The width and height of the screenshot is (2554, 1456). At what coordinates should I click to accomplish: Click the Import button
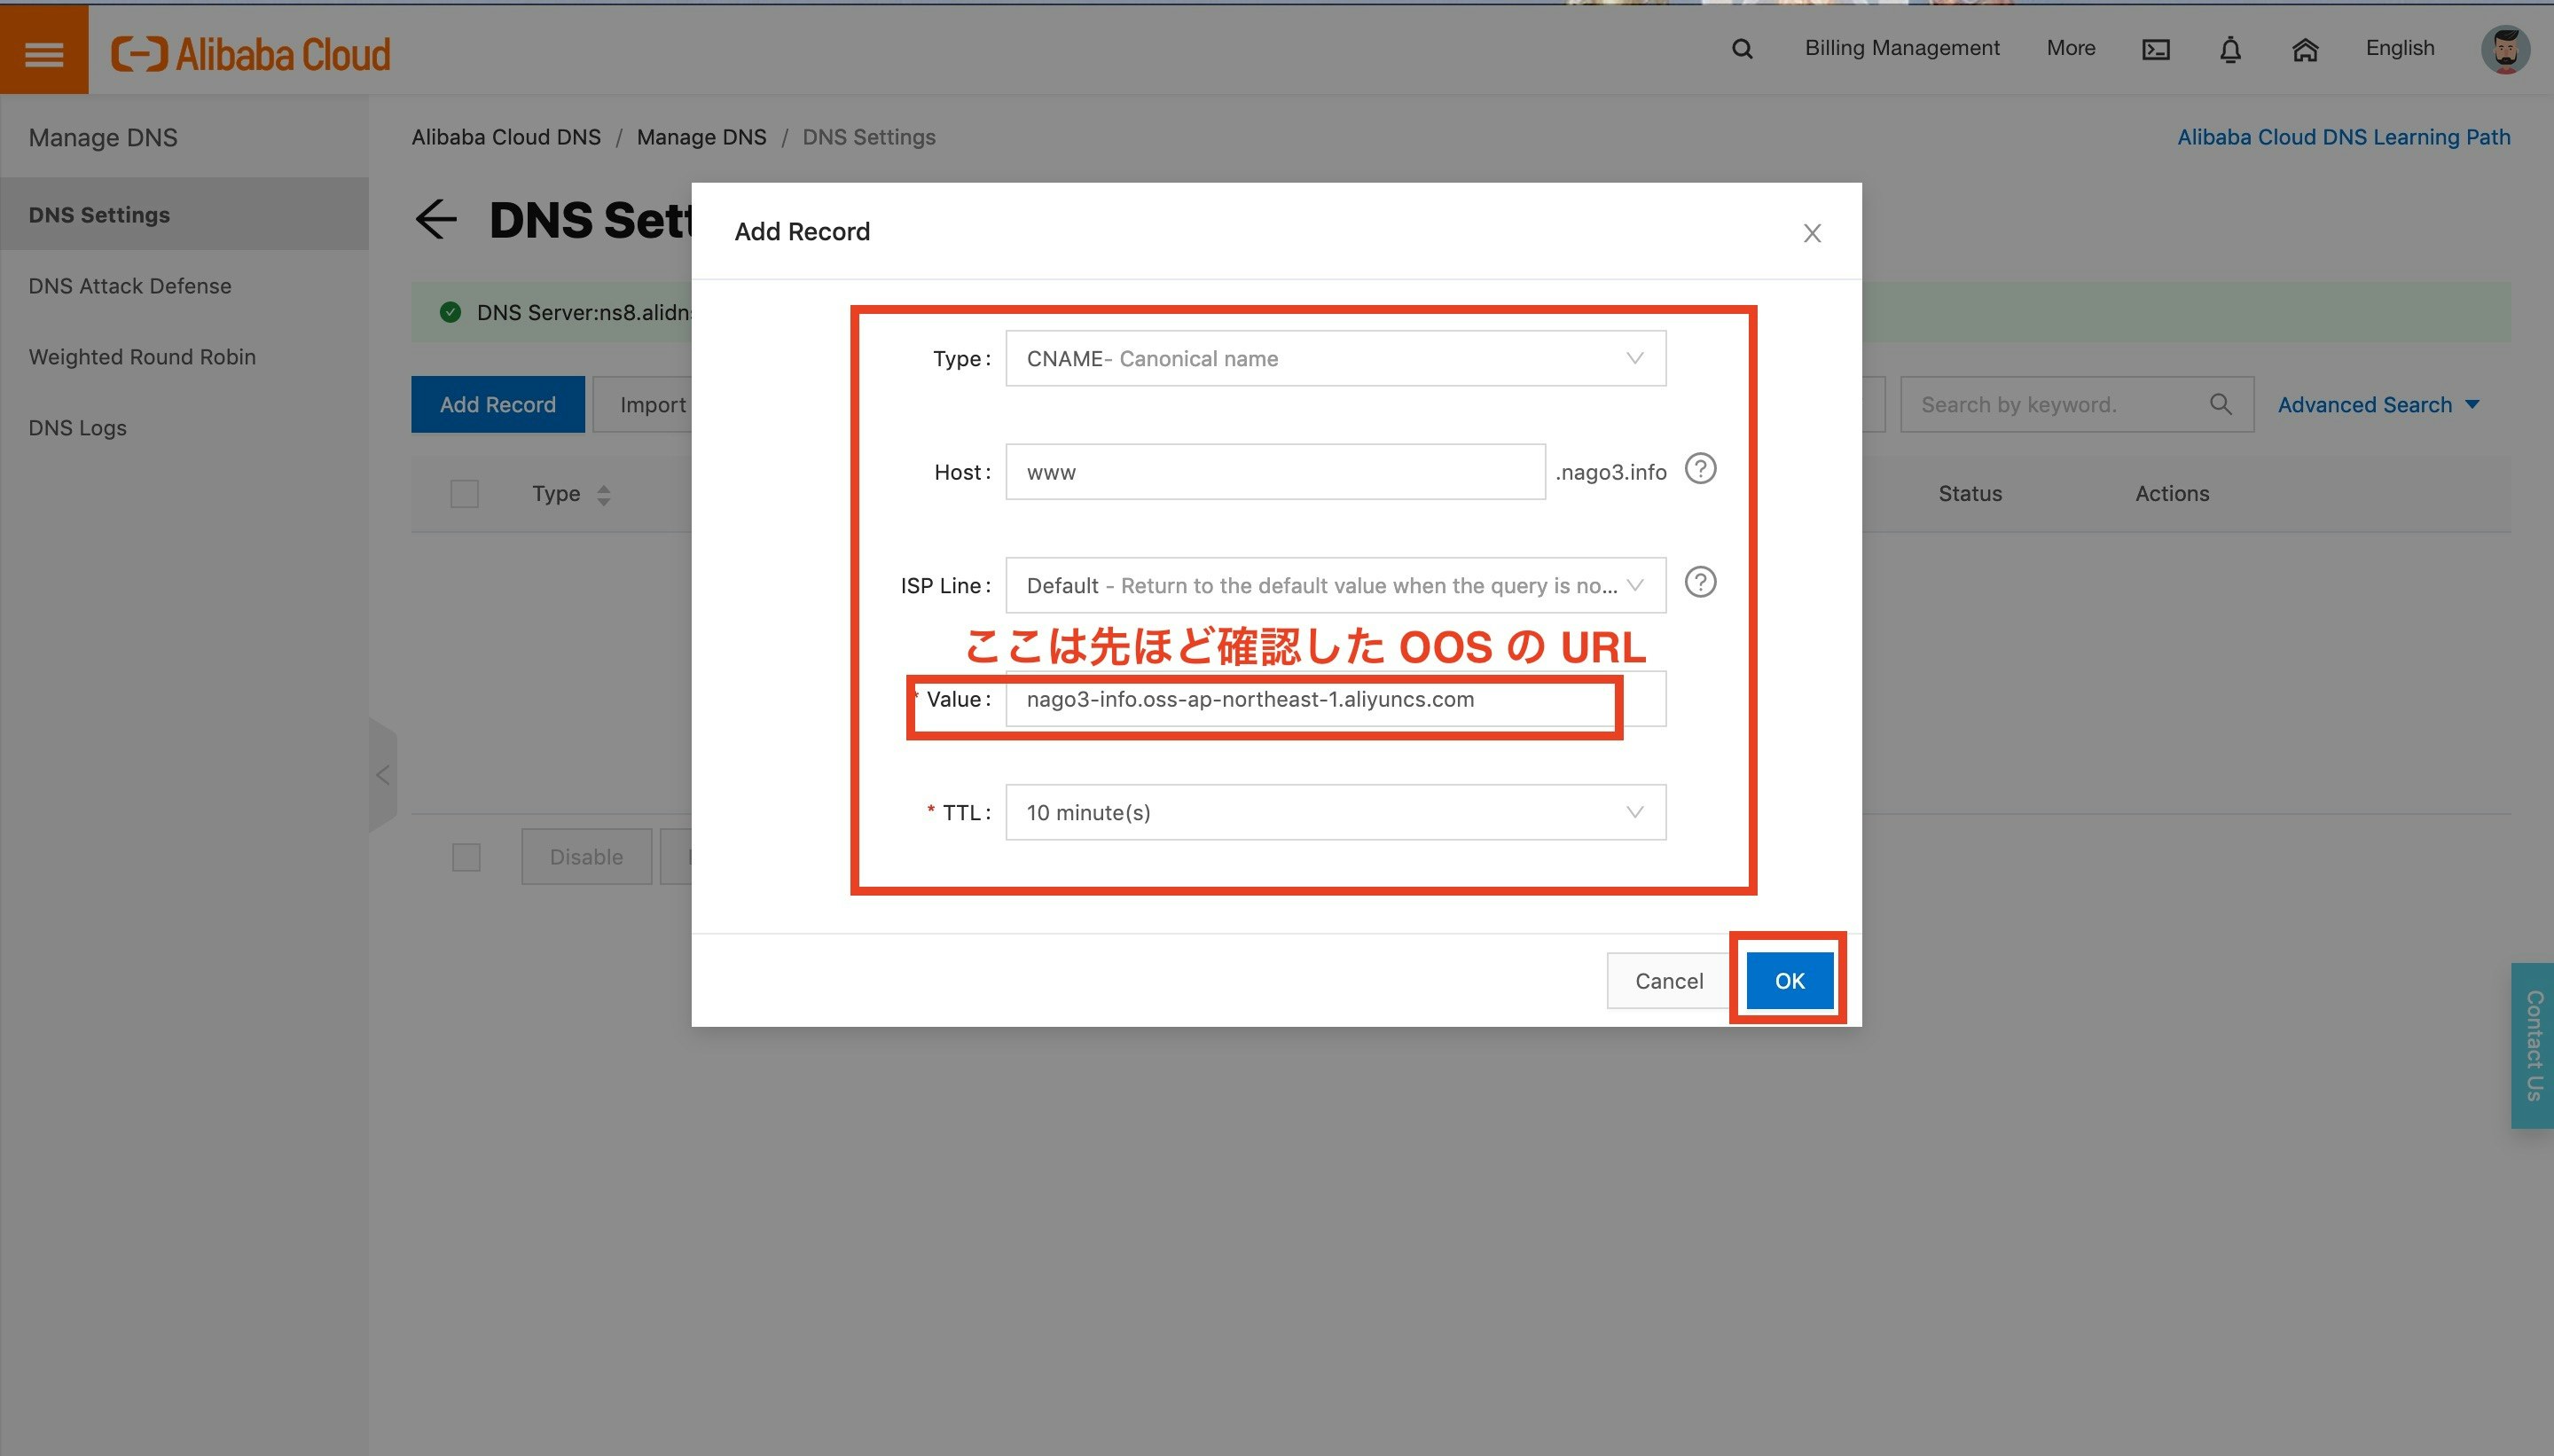pos(643,404)
